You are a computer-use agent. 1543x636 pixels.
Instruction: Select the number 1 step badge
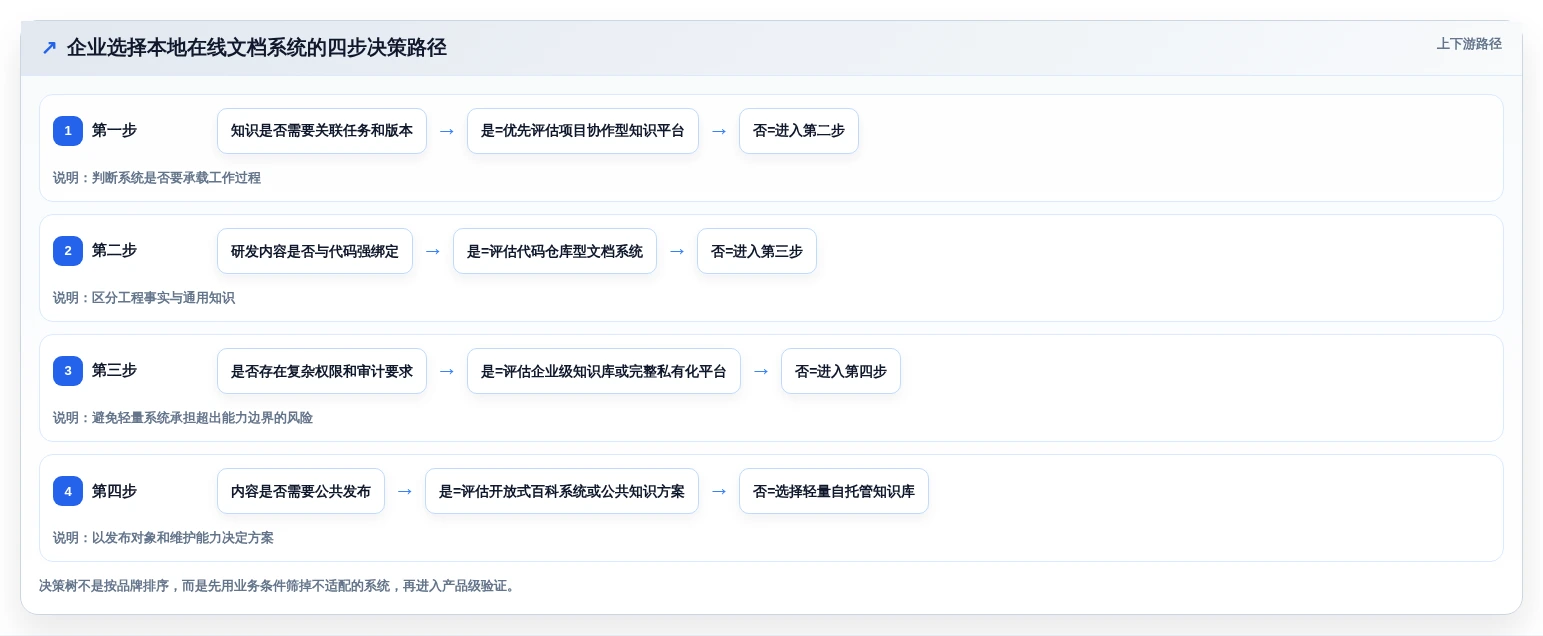[x=68, y=131]
